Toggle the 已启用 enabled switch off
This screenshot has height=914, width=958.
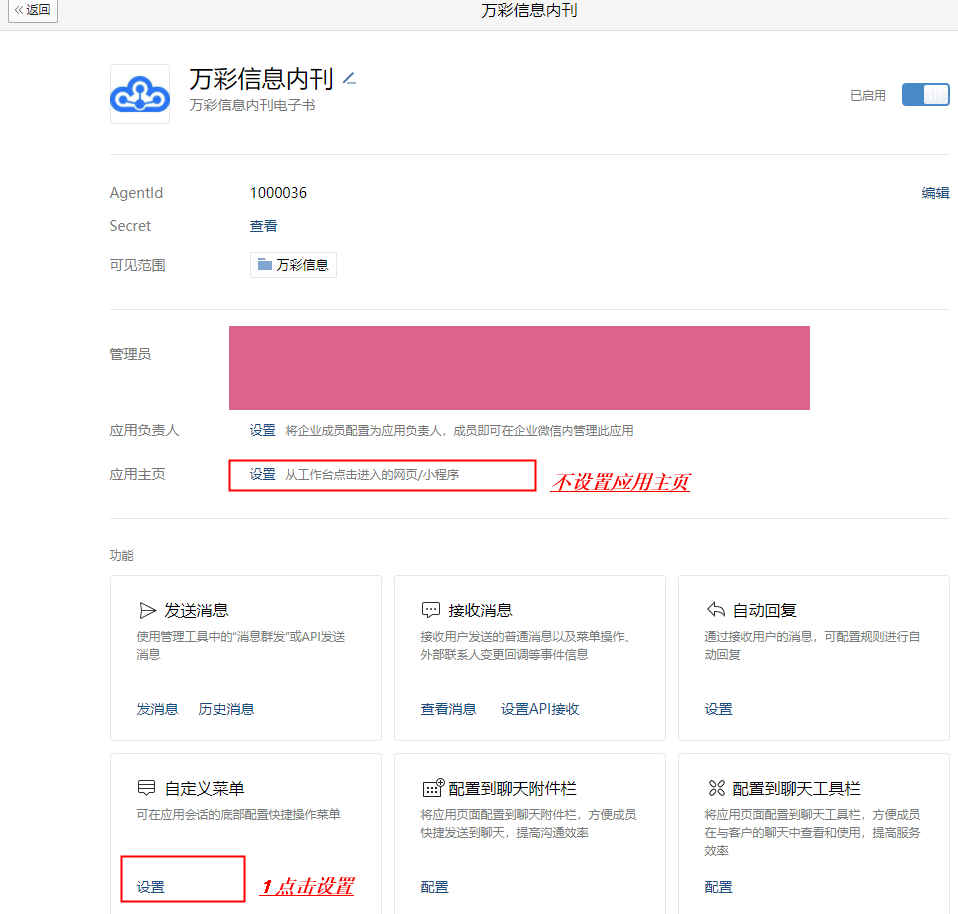(x=925, y=95)
